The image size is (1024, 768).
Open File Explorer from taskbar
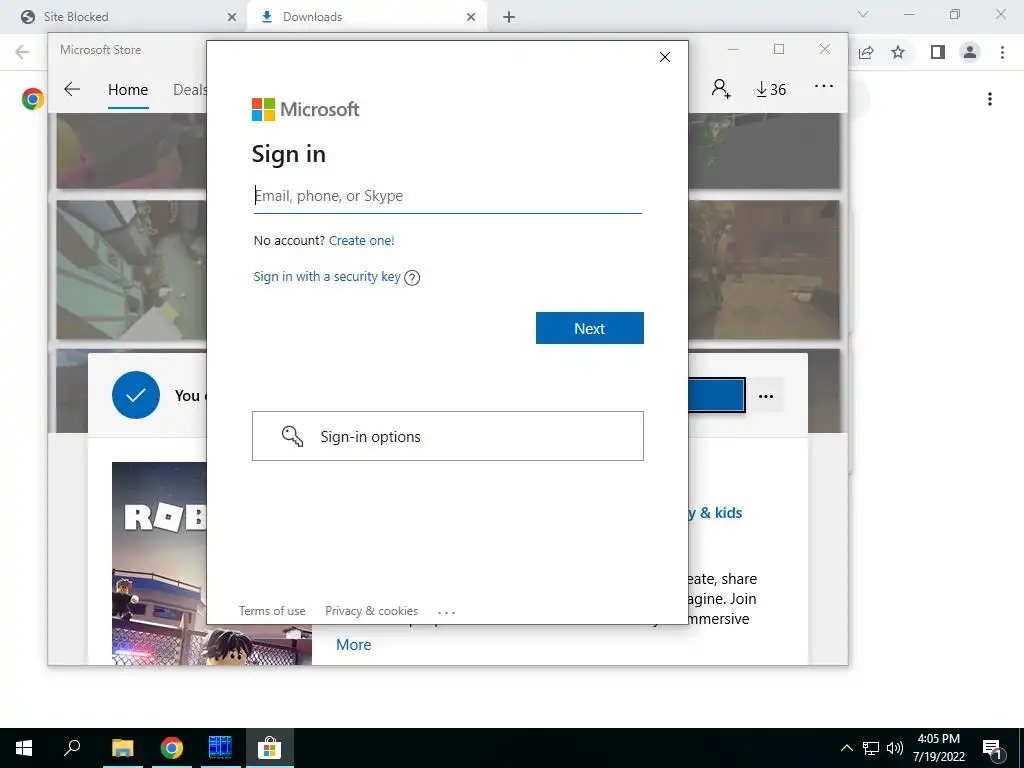point(122,748)
